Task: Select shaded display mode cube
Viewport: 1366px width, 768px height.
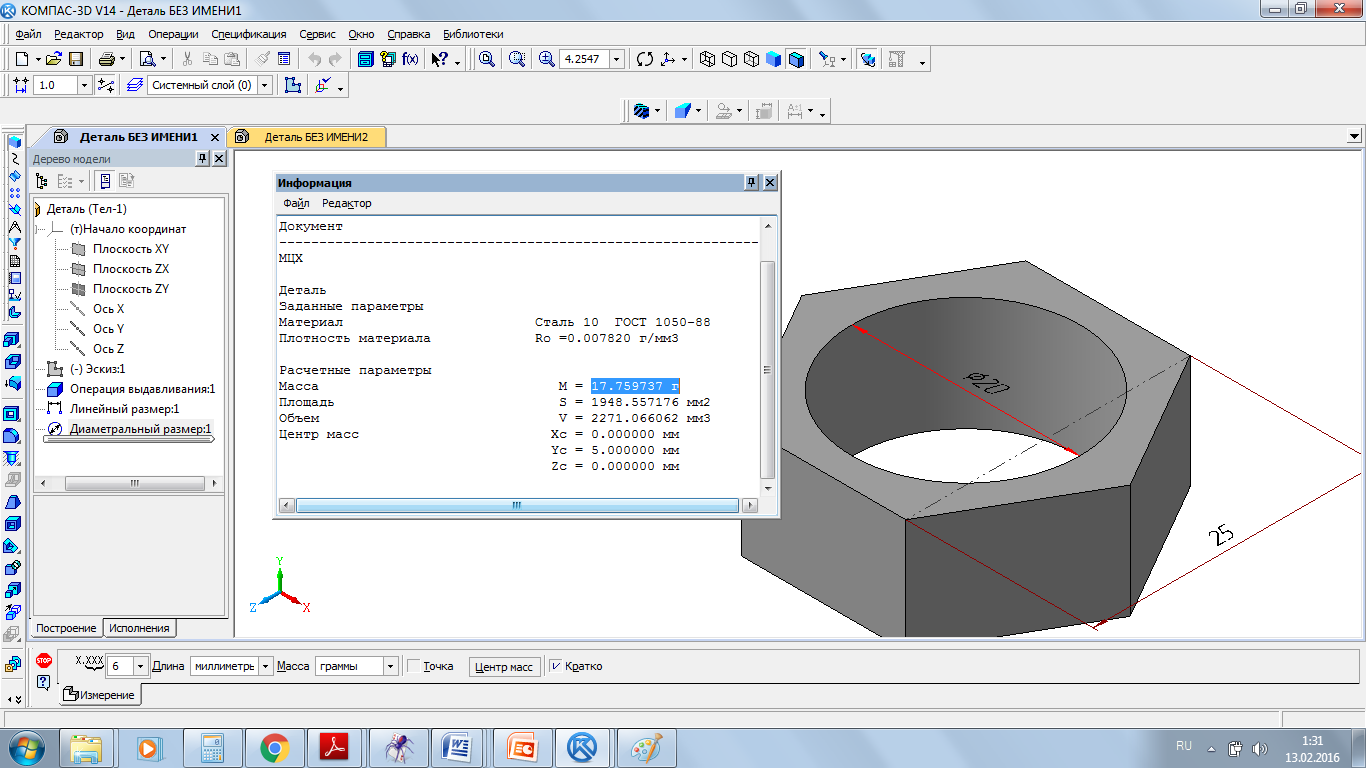Action: pyautogui.click(x=774, y=59)
